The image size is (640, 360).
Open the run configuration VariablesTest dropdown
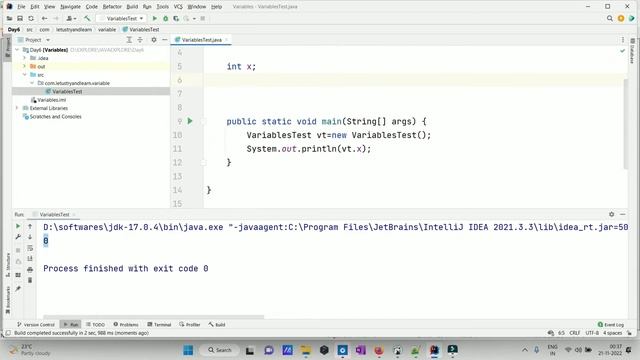121,18
